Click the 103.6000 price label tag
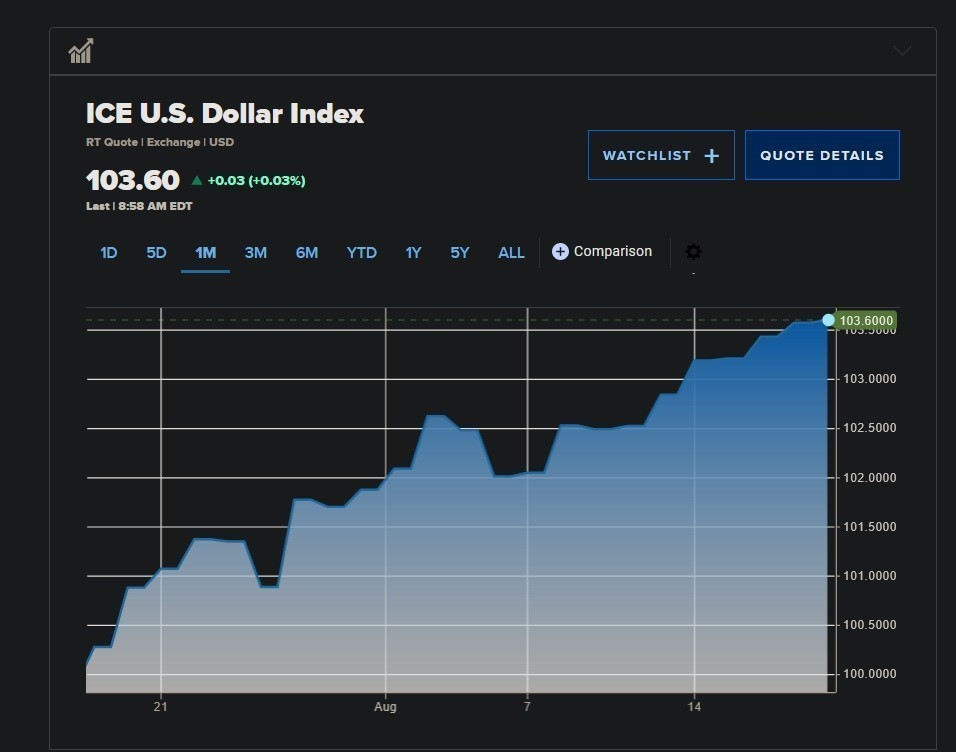Screen dimensions: 956x752 click(x=866, y=321)
